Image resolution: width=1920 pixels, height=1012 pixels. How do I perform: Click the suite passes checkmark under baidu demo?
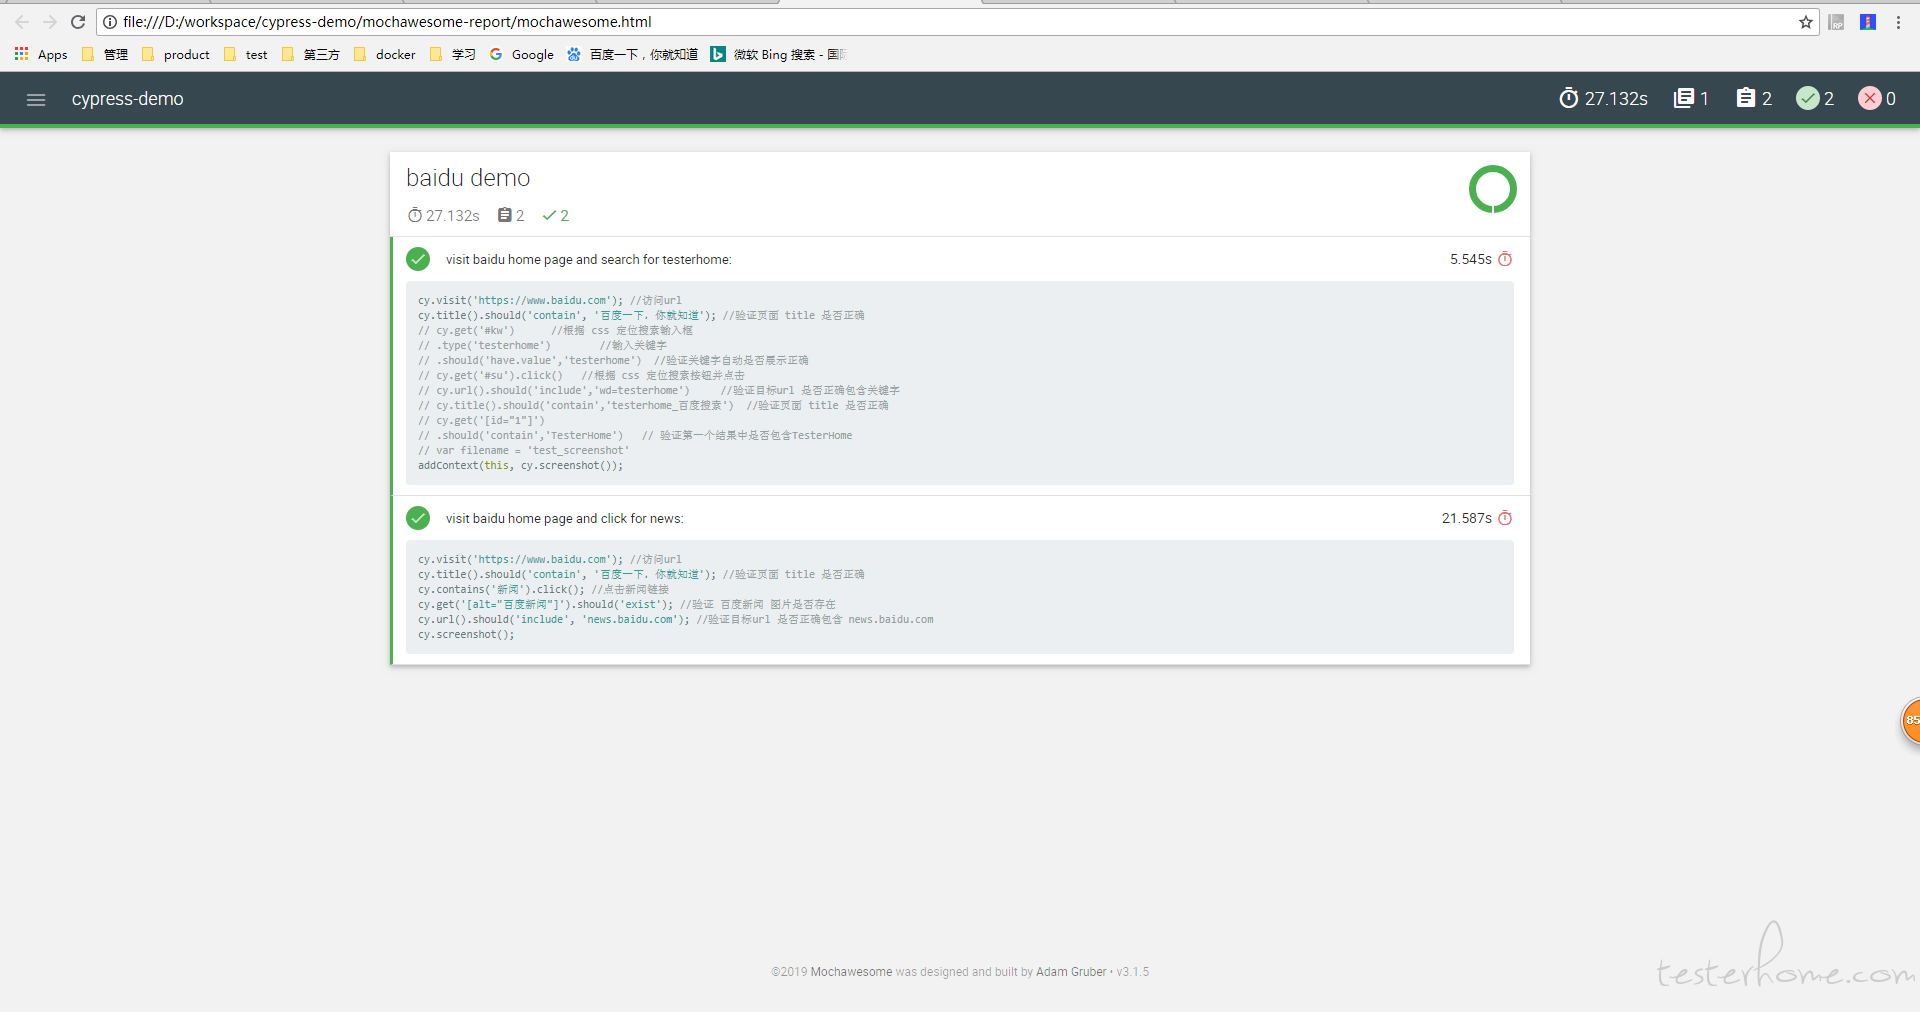pyautogui.click(x=549, y=215)
